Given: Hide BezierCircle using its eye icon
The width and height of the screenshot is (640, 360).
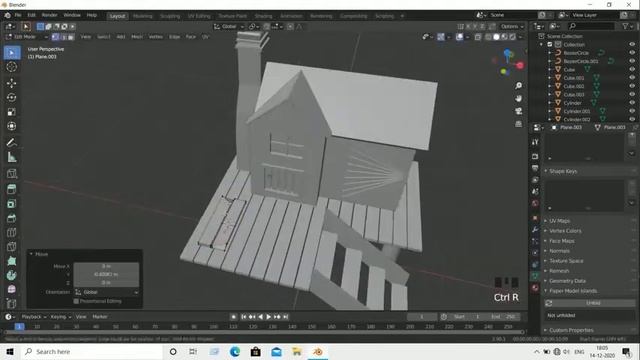Looking at the screenshot, I should [x=632, y=53].
